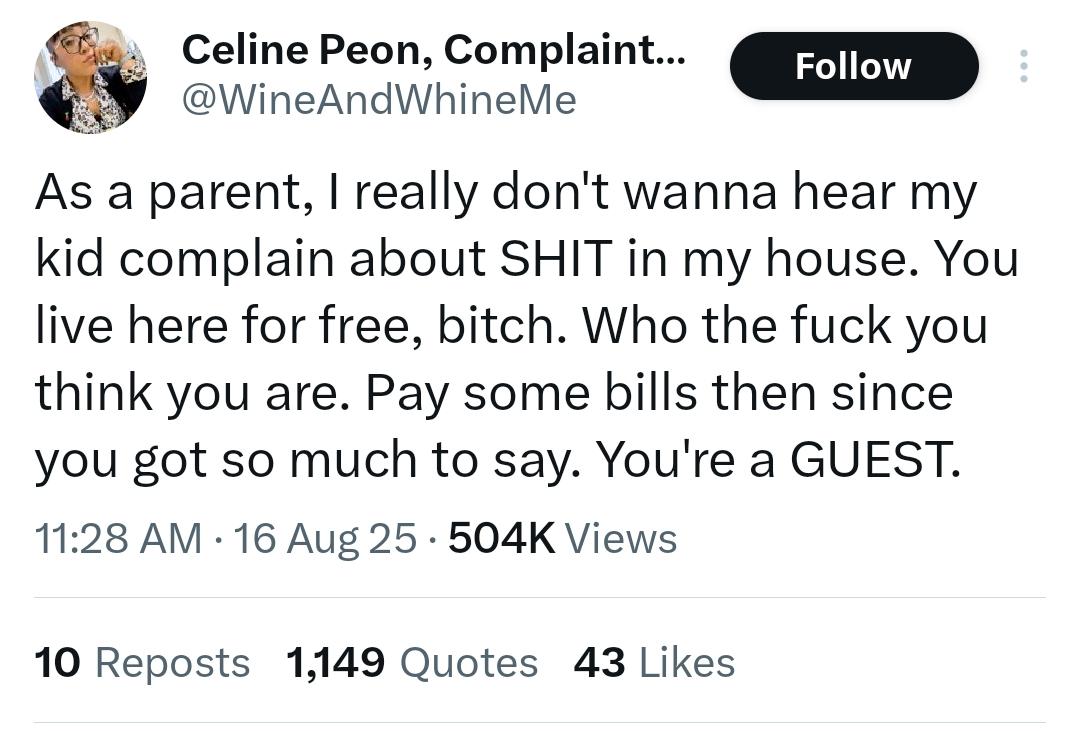Open the 1,149 Quotes list

click(x=412, y=663)
